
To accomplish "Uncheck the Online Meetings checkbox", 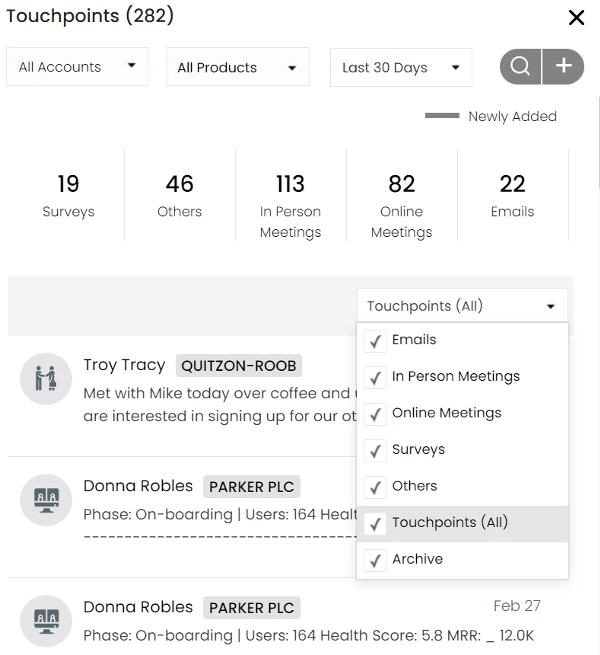I will (375, 414).
